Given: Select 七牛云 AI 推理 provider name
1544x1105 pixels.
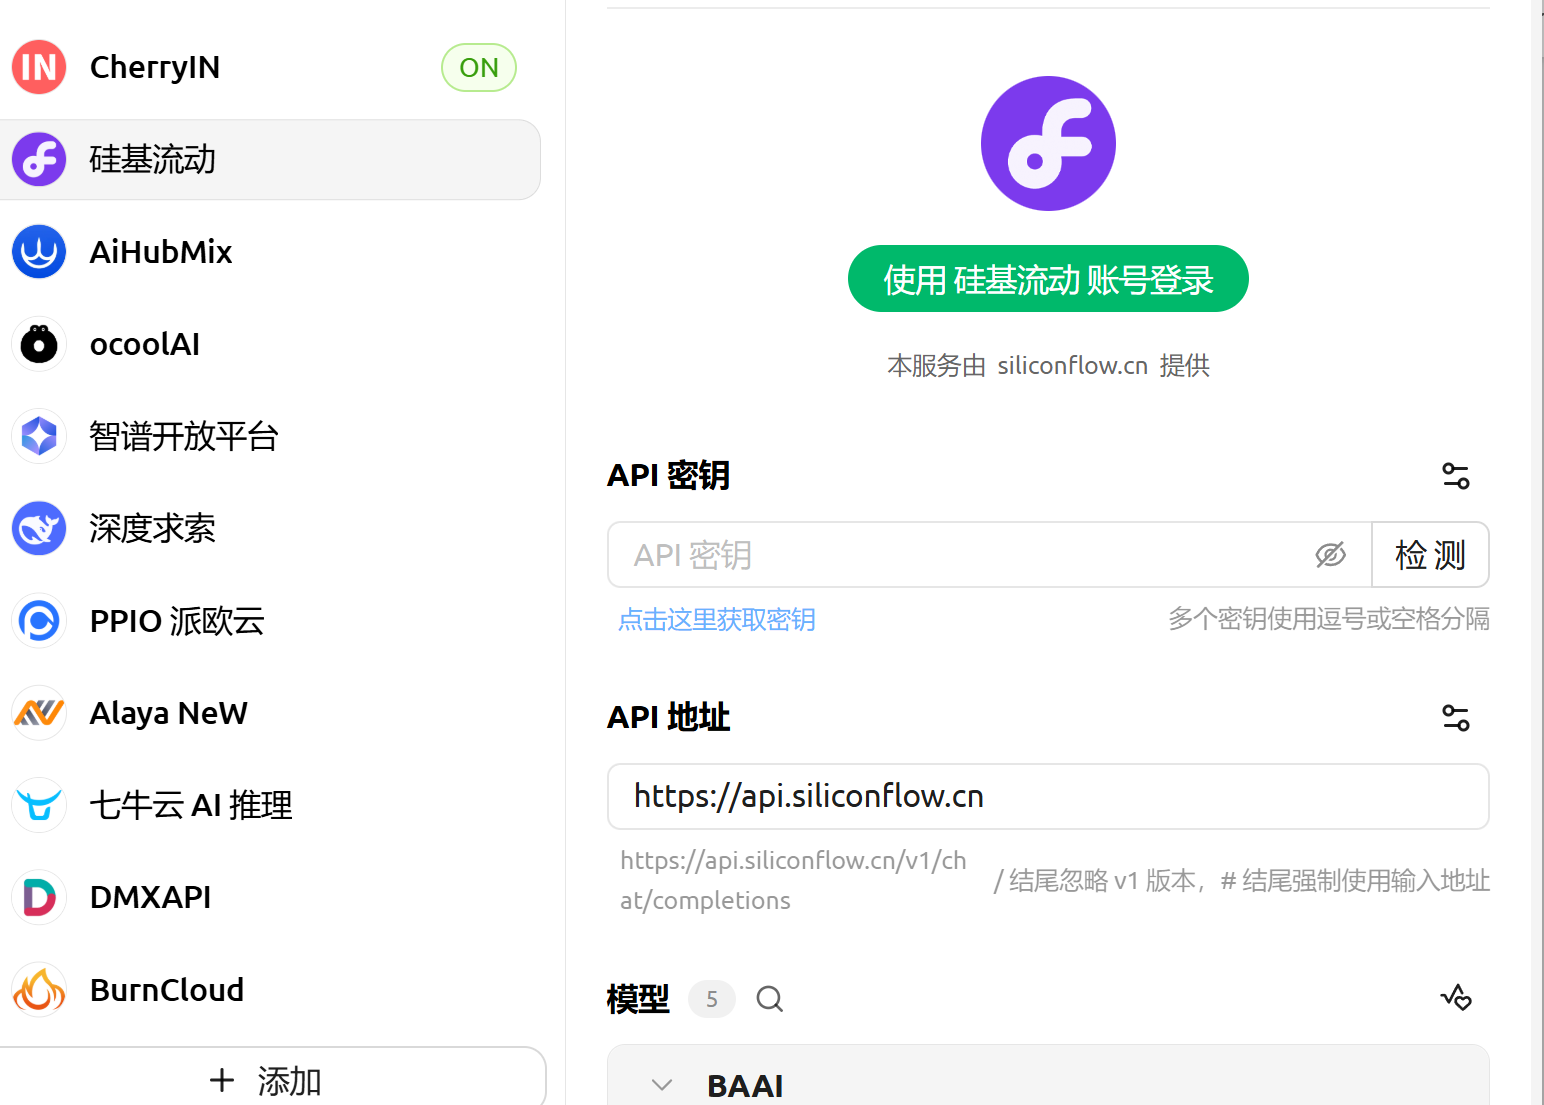Looking at the screenshot, I should point(191,805).
